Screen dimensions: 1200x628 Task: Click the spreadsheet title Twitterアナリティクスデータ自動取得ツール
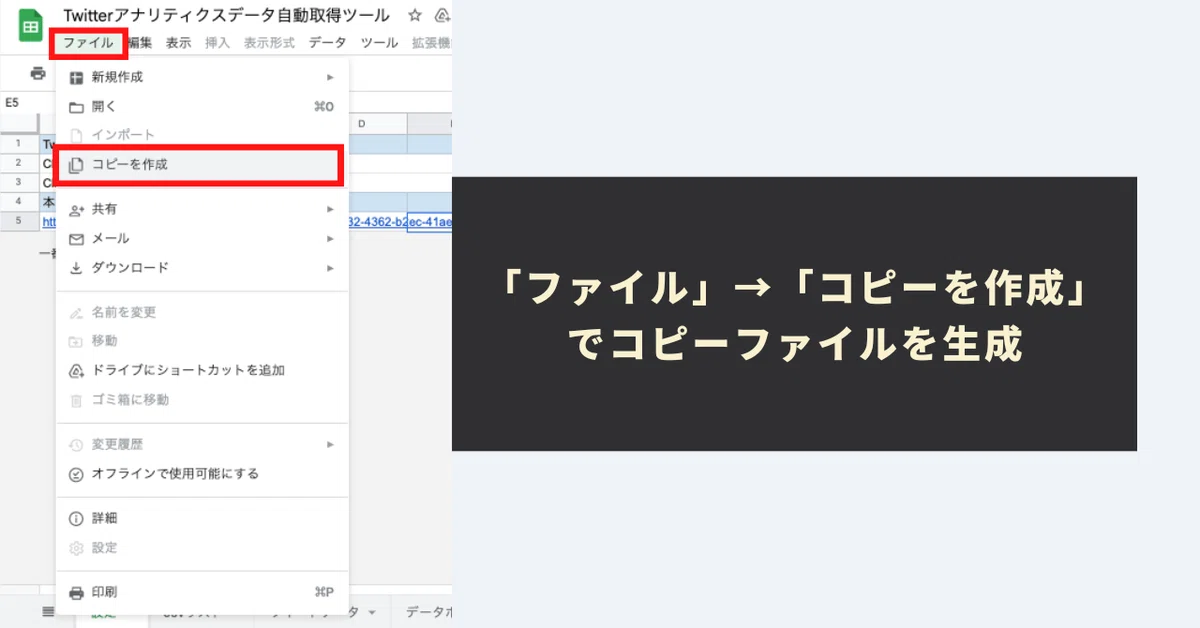coord(226,16)
